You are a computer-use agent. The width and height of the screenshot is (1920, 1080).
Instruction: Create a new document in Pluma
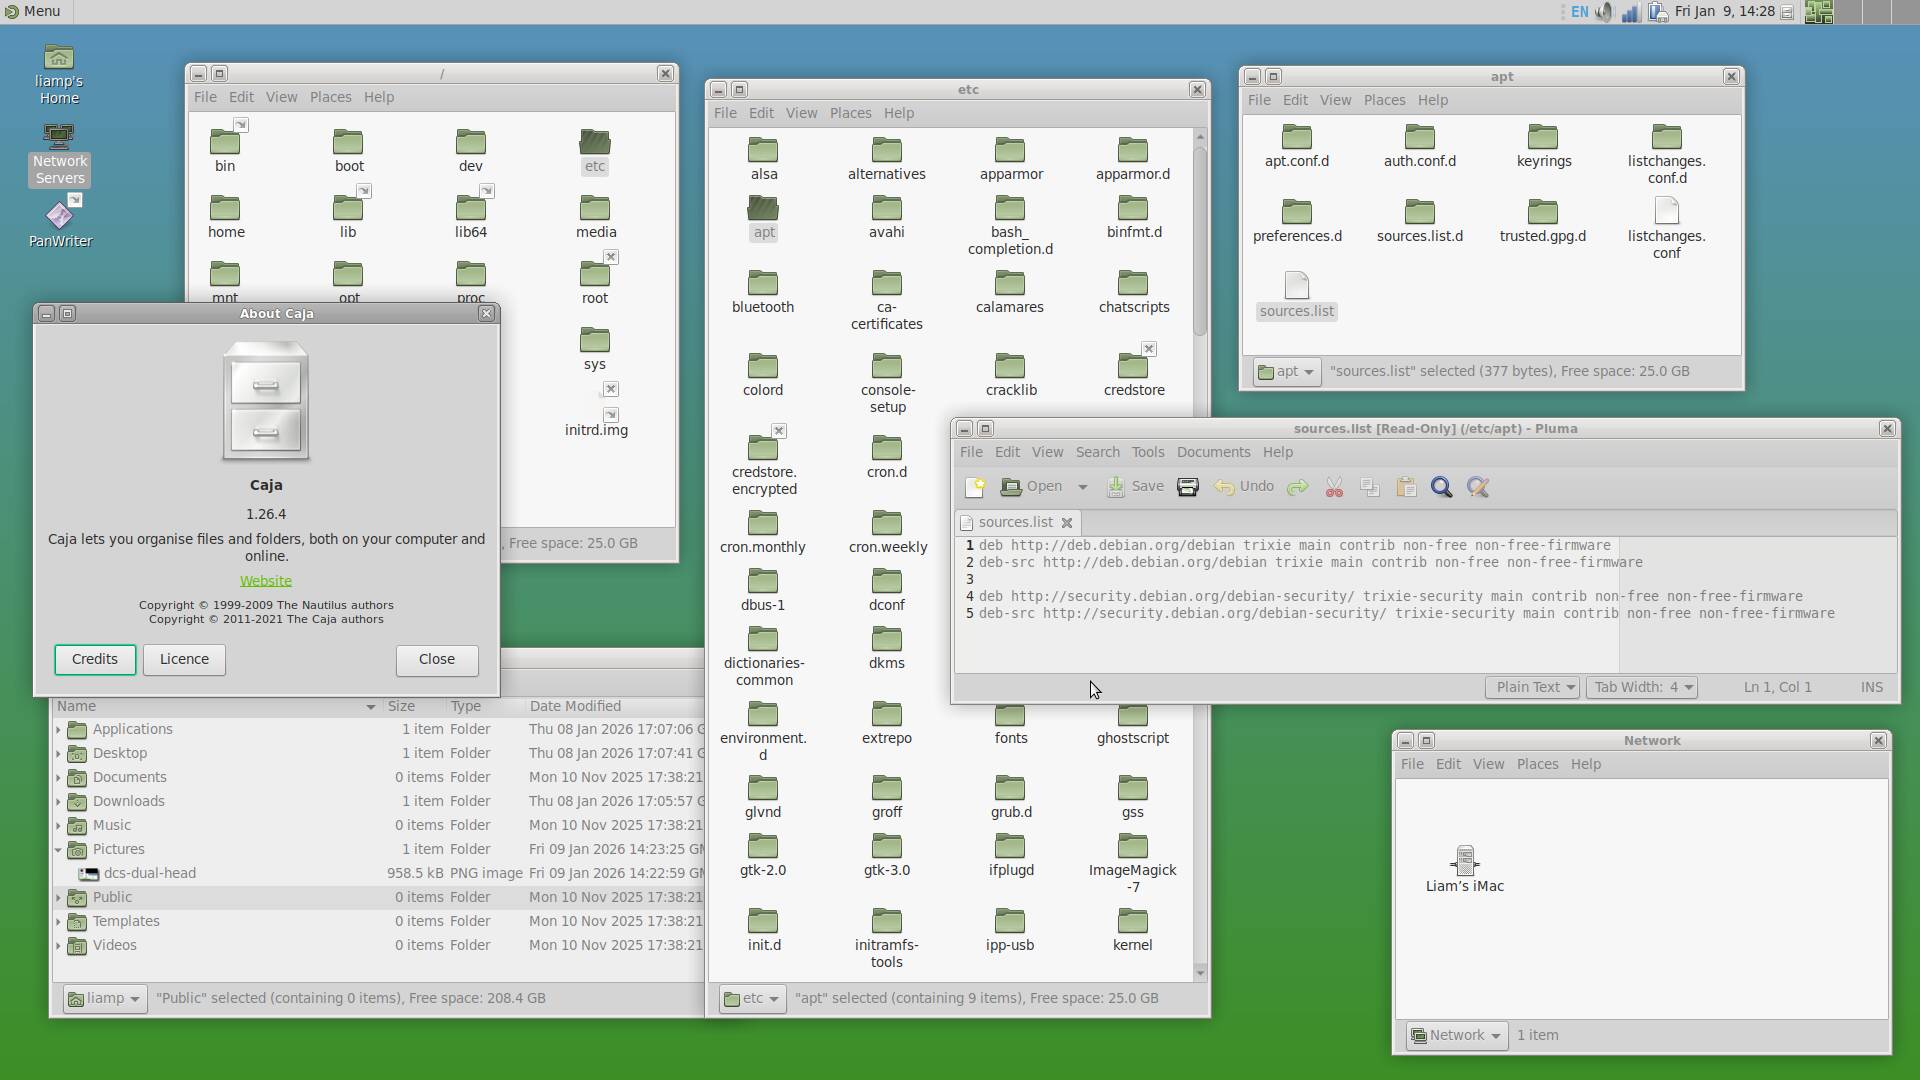click(x=974, y=487)
